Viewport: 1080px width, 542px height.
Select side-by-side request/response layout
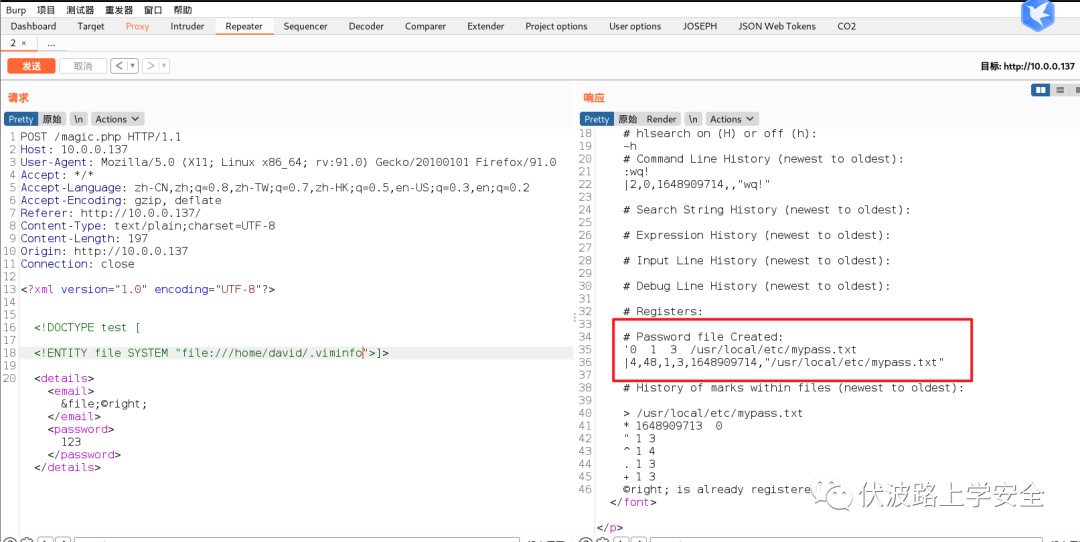(1041, 90)
